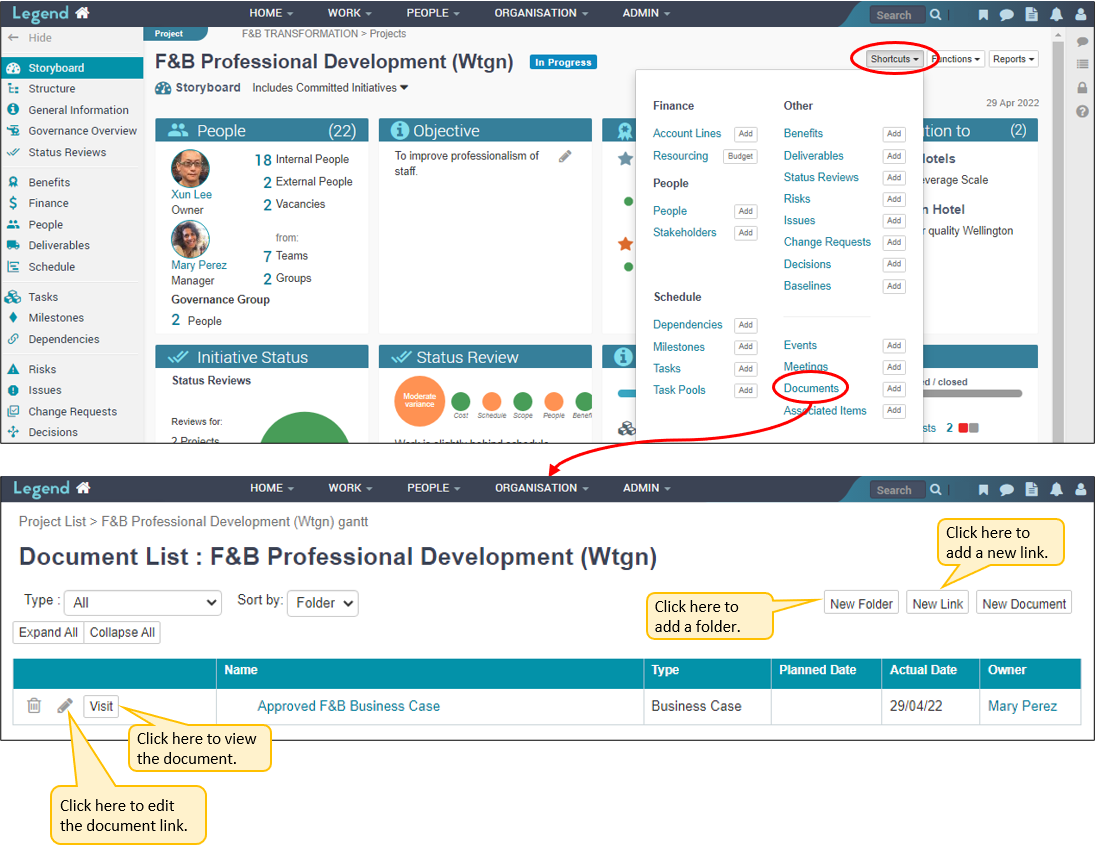1095x846 pixels.
Task: Open Change Requests in the sidebar
Action: pos(73,411)
